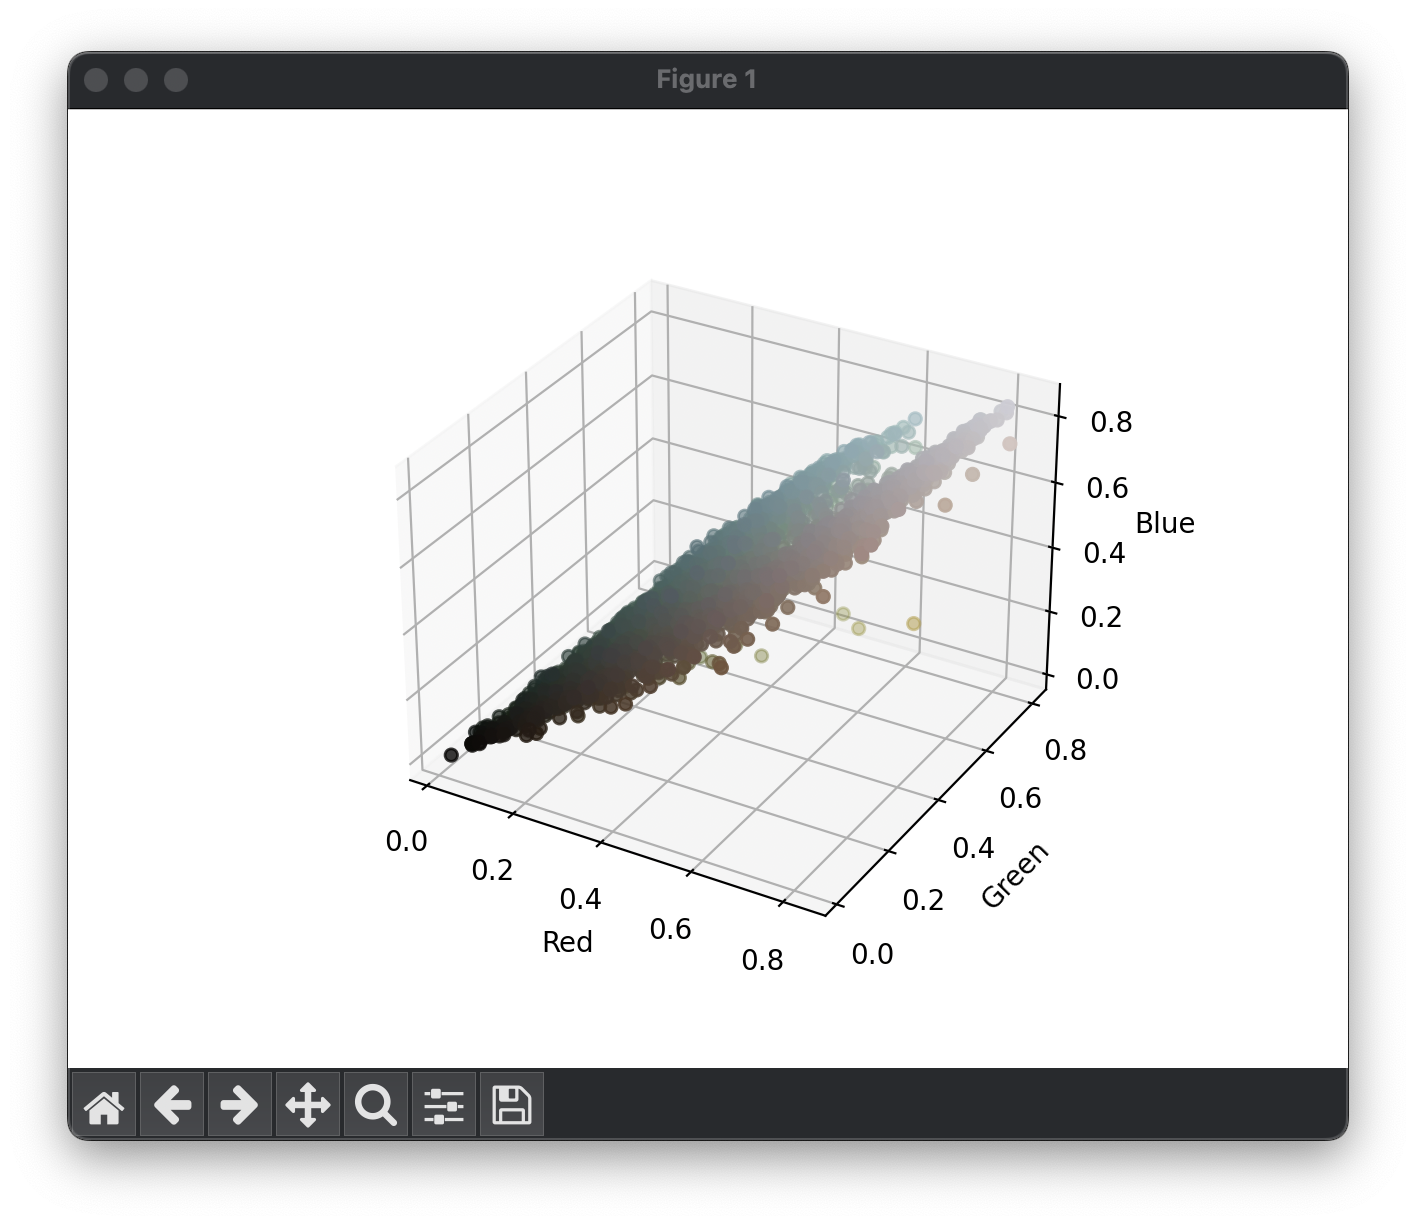Click the Blue axis label
The height and width of the screenshot is (1224, 1416).
[x=1165, y=523]
